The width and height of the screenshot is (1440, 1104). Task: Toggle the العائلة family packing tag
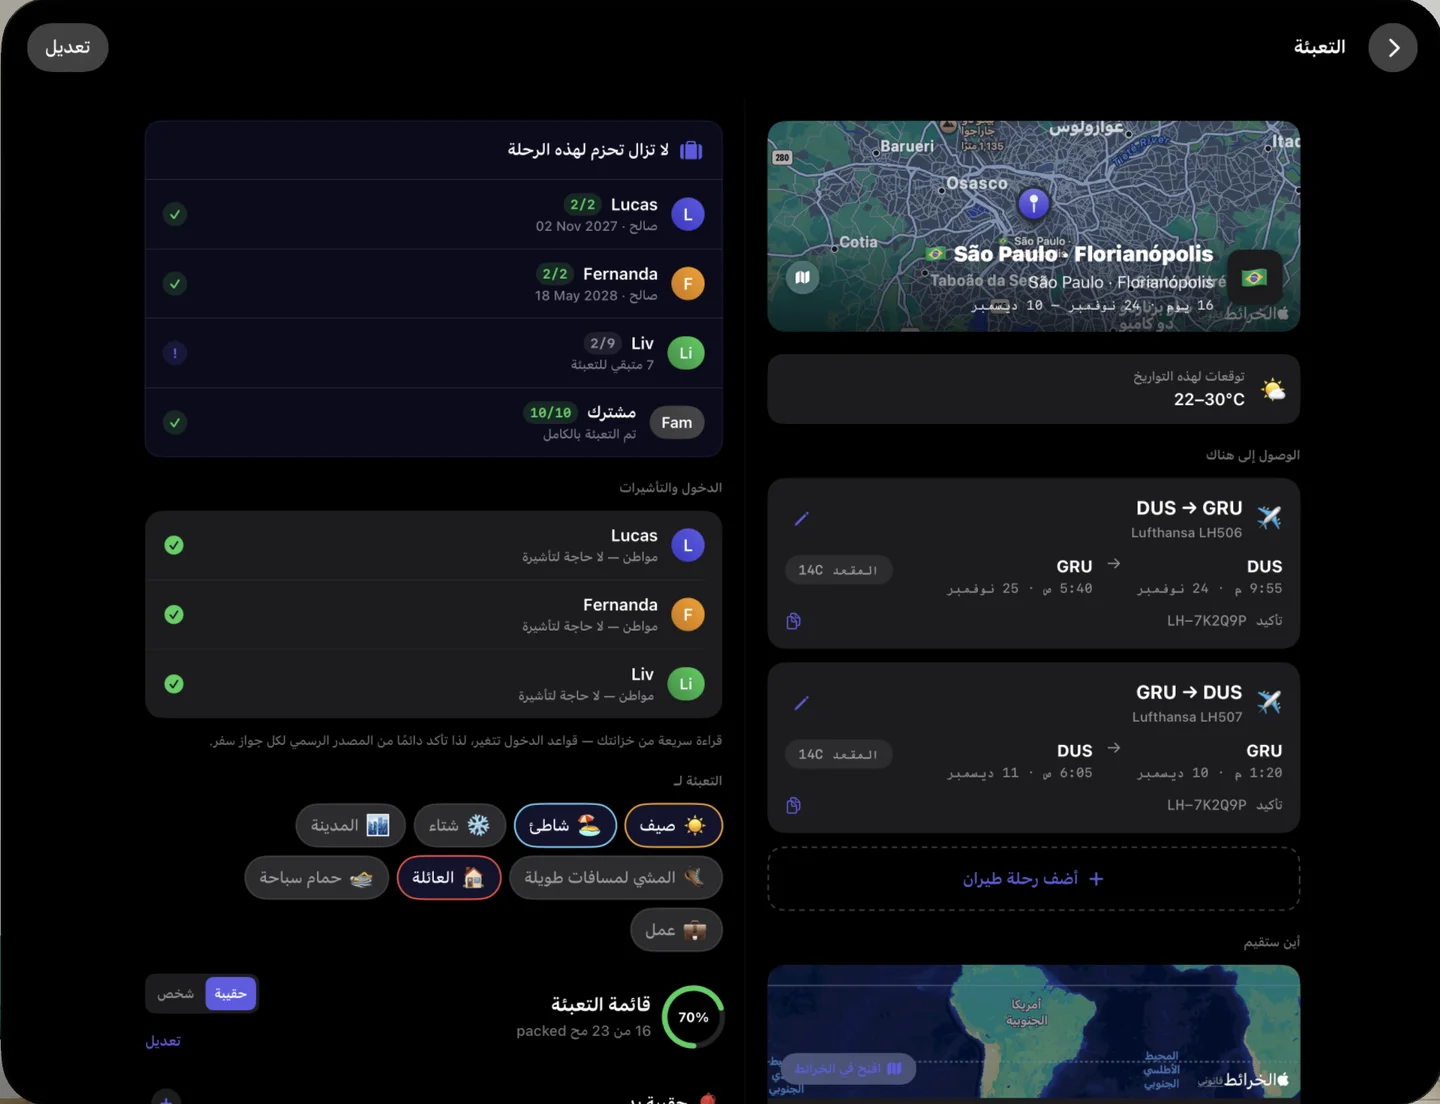(449, 877)
